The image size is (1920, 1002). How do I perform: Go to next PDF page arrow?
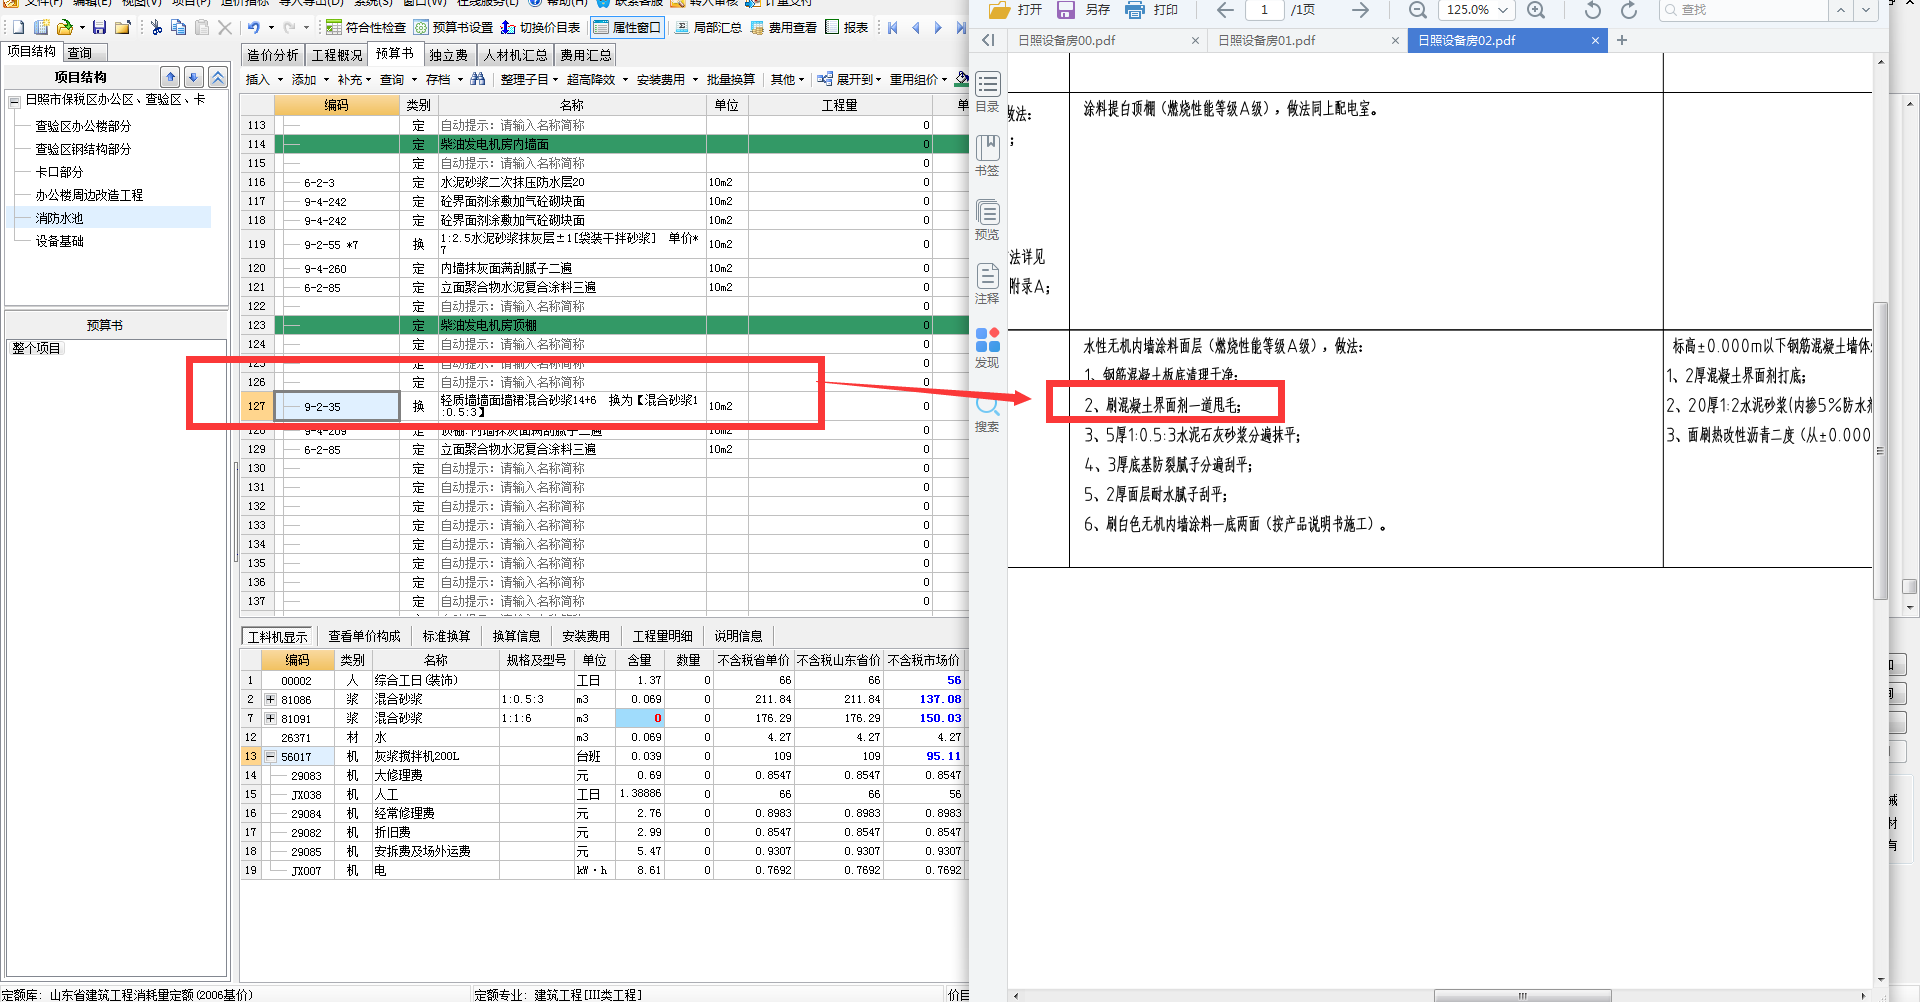tap(1360, 10)
